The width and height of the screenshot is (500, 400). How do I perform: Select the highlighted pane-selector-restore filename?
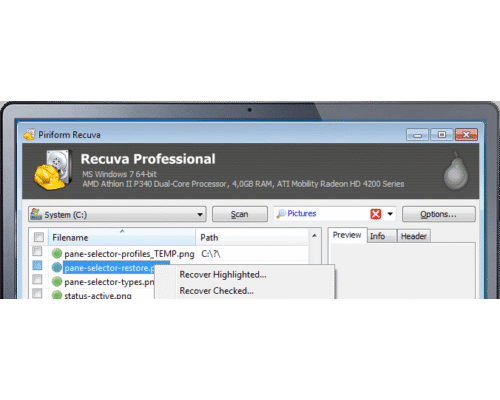point(109,268)
